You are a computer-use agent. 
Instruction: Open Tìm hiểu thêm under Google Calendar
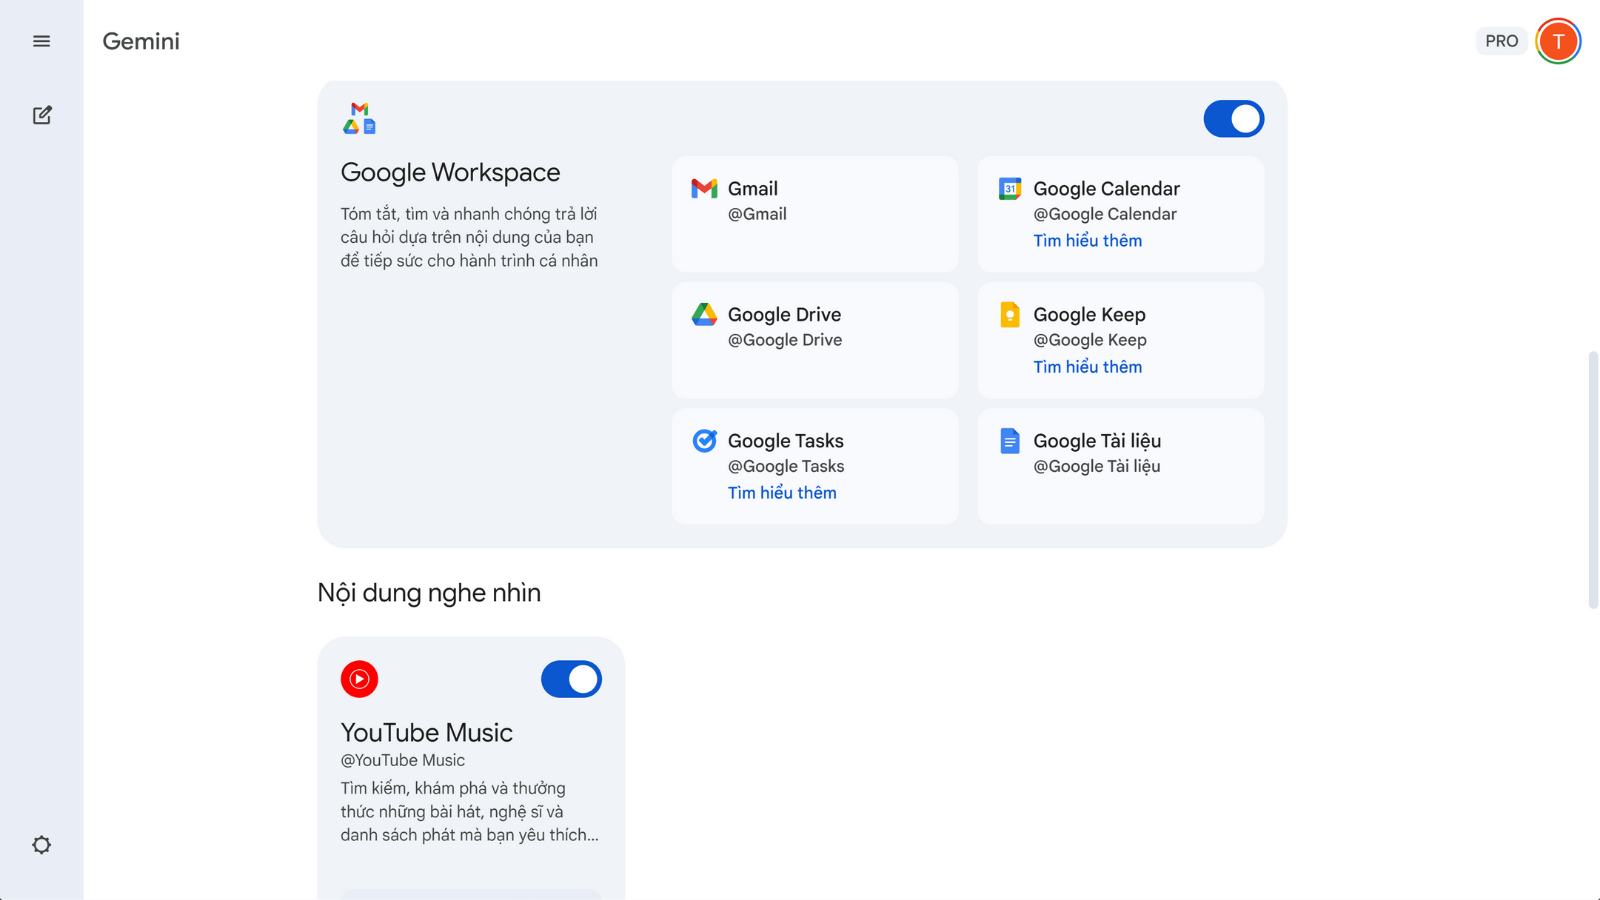coord(1088,240)
